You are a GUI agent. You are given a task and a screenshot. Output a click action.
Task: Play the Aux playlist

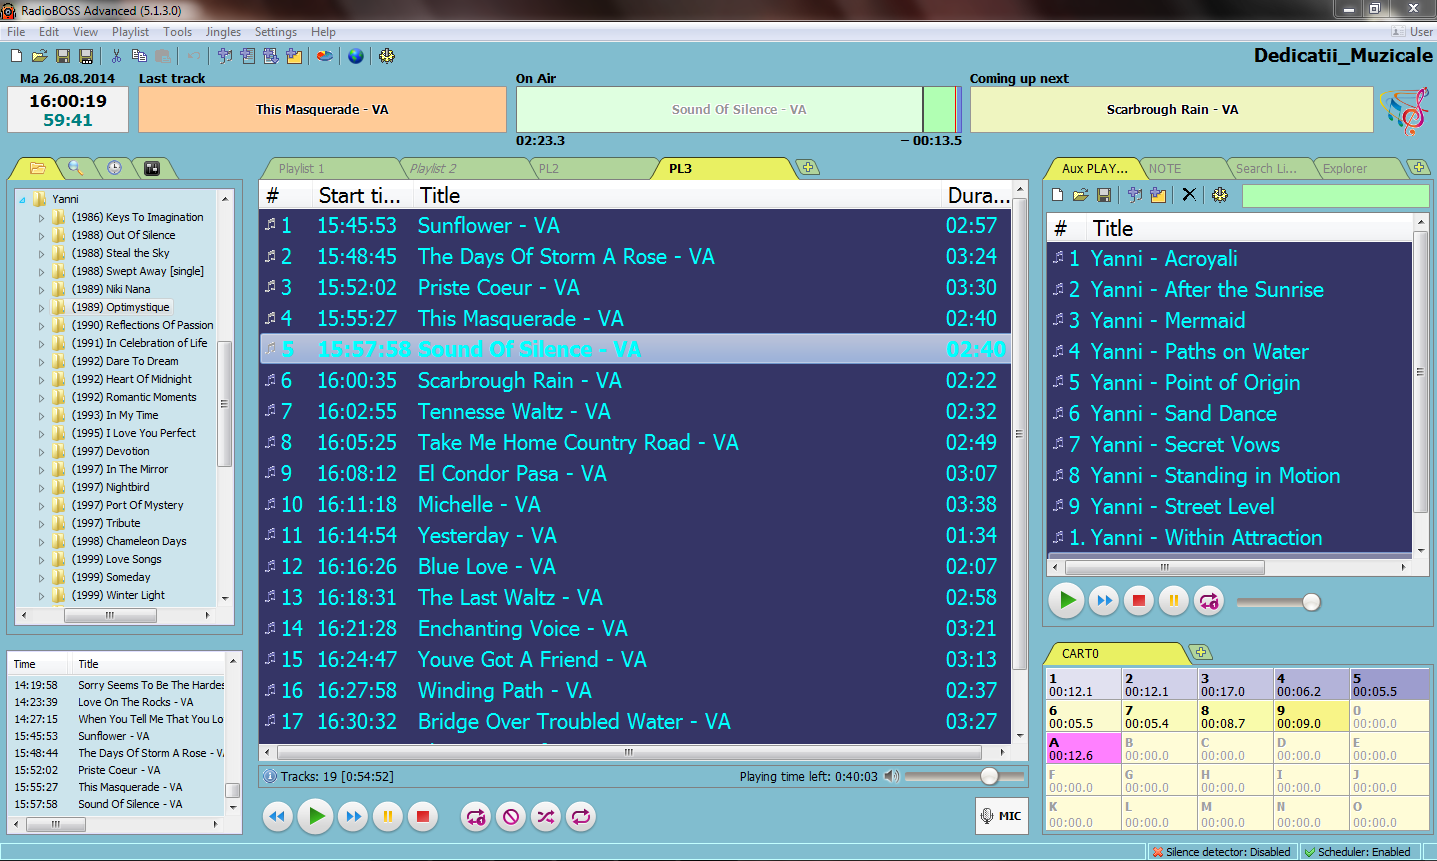coord(1067,600)
